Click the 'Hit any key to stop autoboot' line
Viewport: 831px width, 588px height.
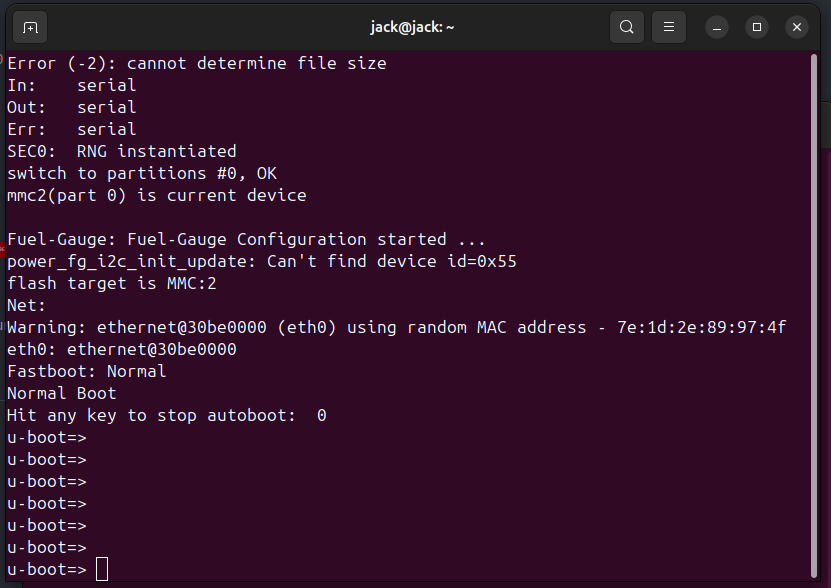coord(166,415)
